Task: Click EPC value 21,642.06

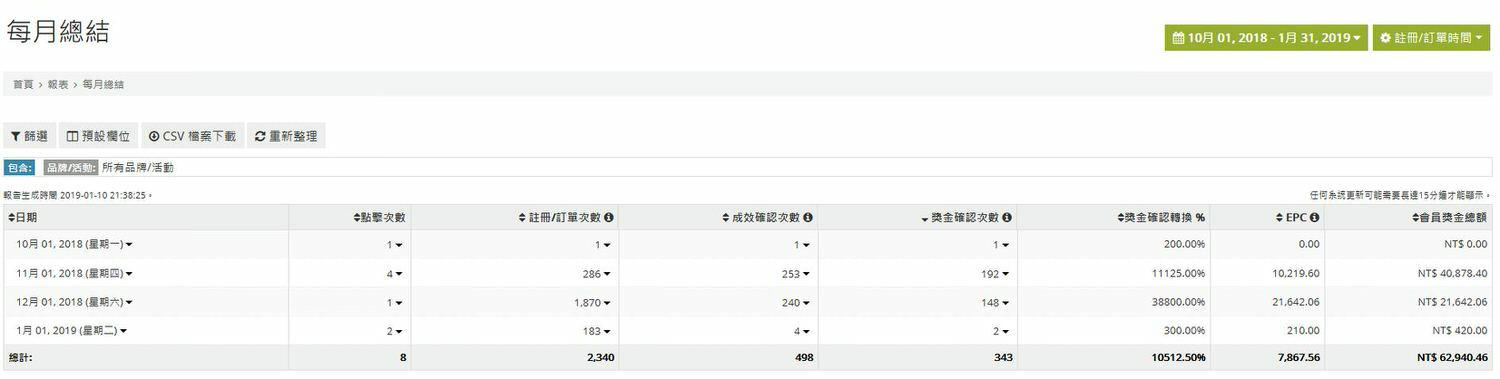Action: tap(1296, 302)
